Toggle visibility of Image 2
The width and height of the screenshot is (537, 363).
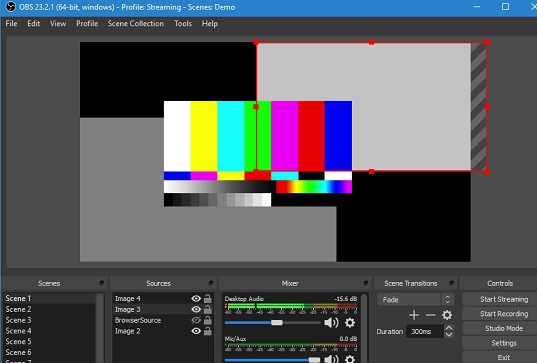(196, 331)
